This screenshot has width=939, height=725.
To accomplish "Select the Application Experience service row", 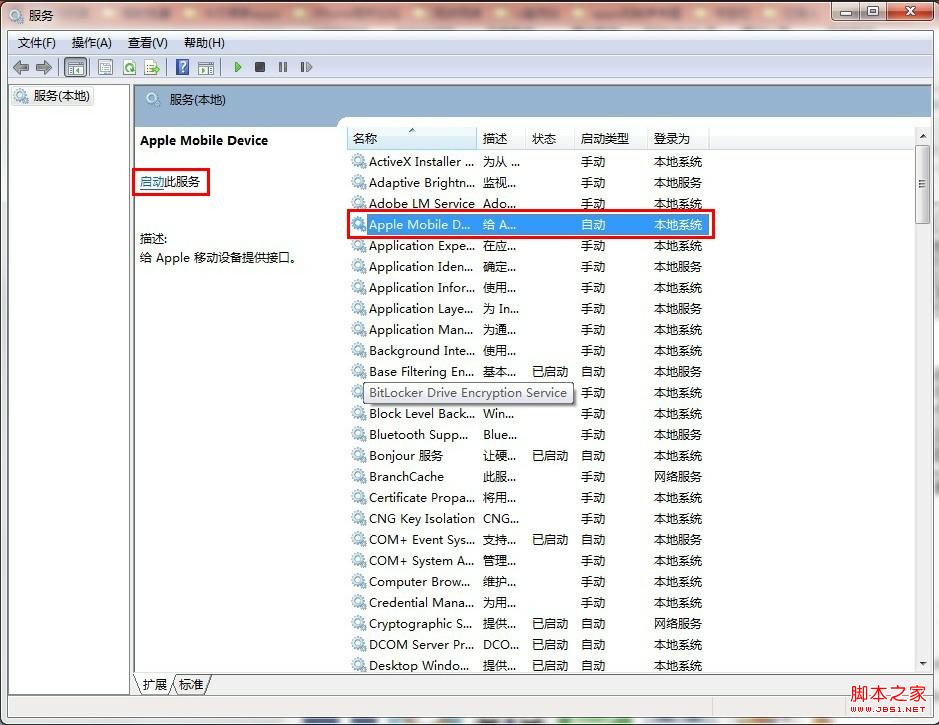I will pos(528,245).
